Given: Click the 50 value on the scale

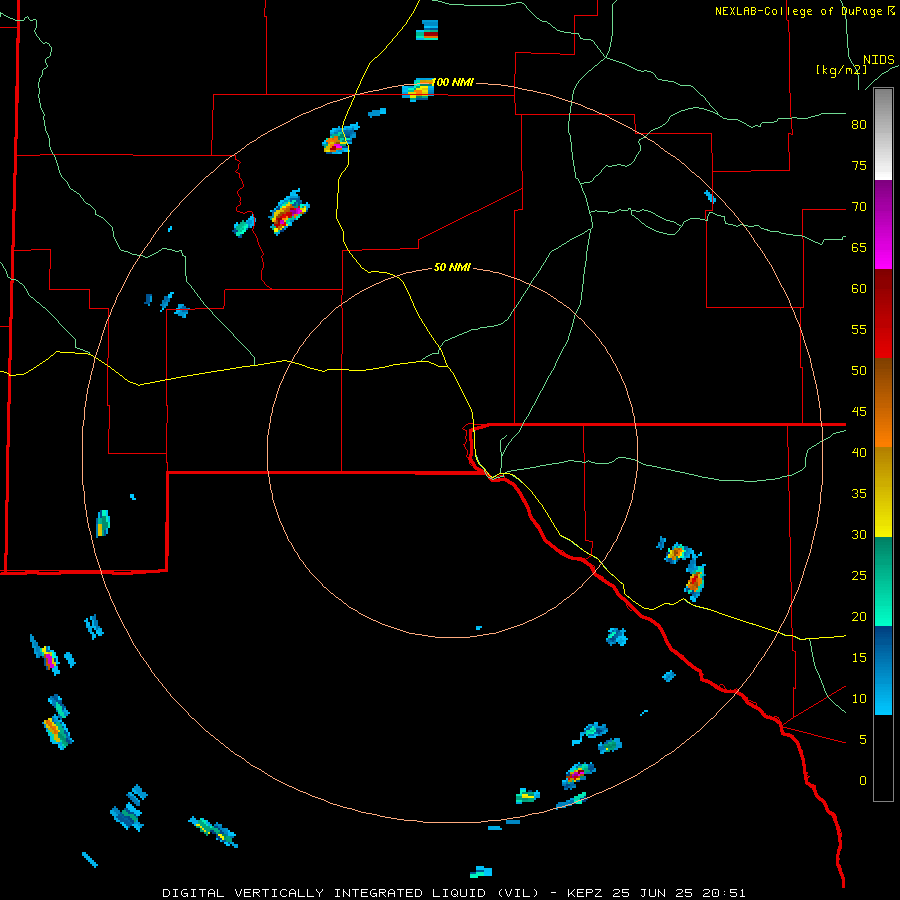Looking at the screenshot, I should coord(859,371).
